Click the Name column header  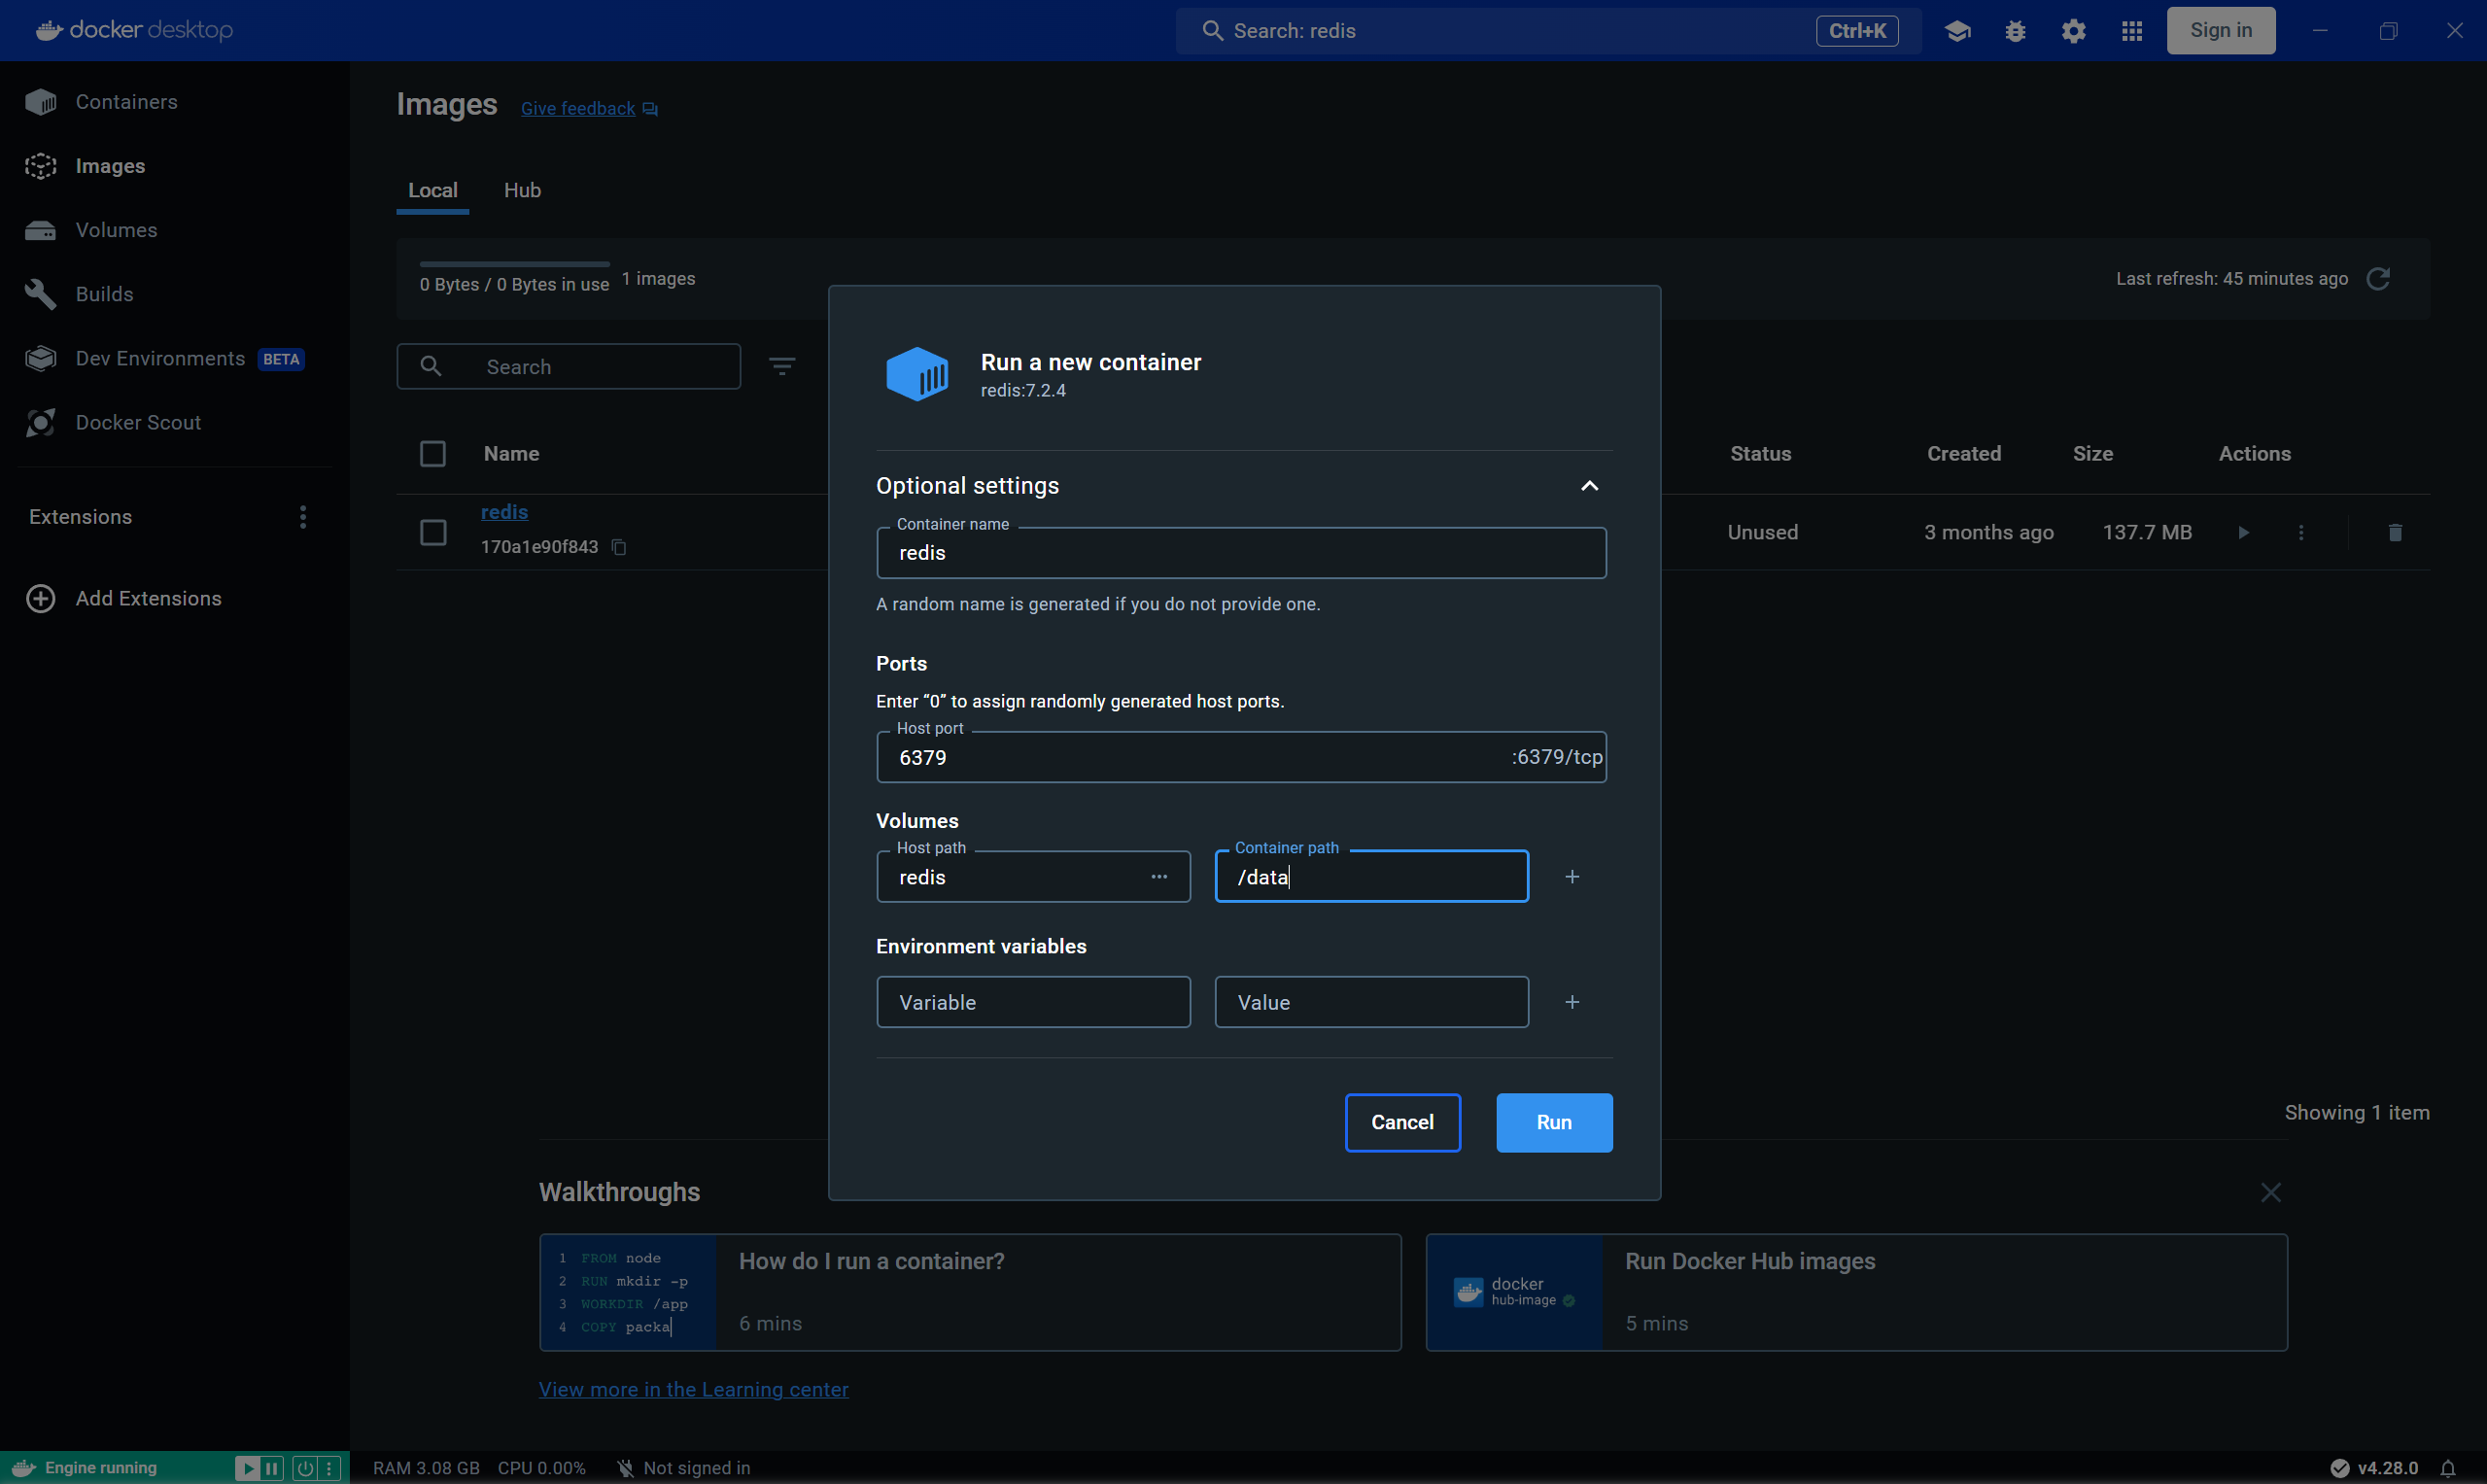click(511, 454)
